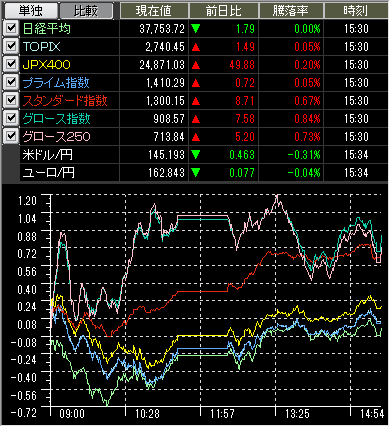
Task: Select the グロース250 index name
Action: (x=56, y=137)
